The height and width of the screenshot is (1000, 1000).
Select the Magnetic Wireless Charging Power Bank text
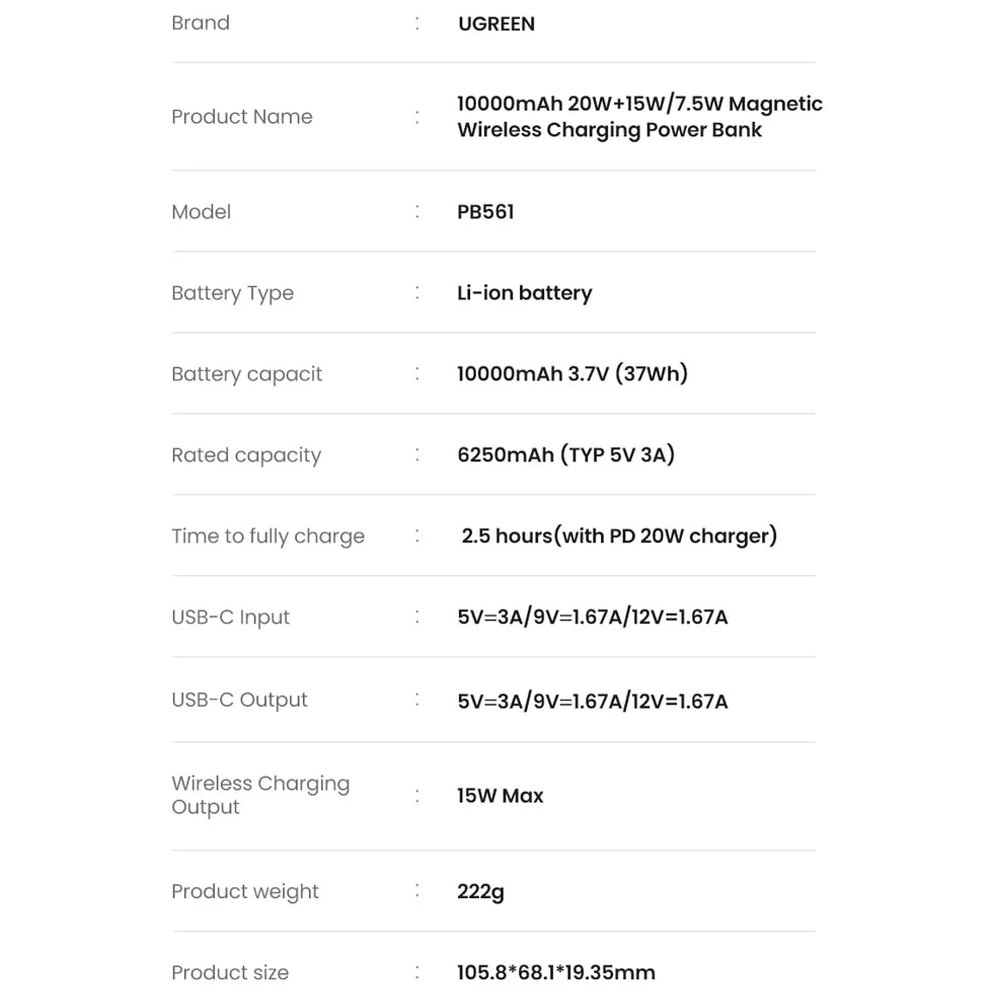640,117
